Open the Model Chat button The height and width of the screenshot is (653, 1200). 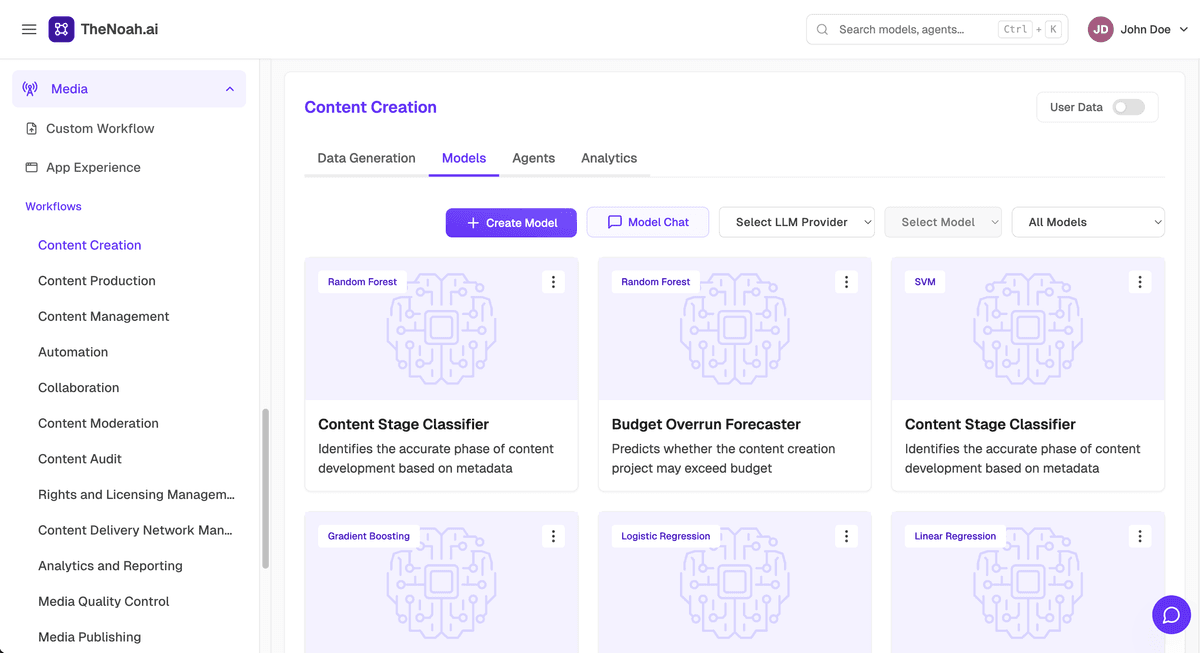[x=648, y=222]
